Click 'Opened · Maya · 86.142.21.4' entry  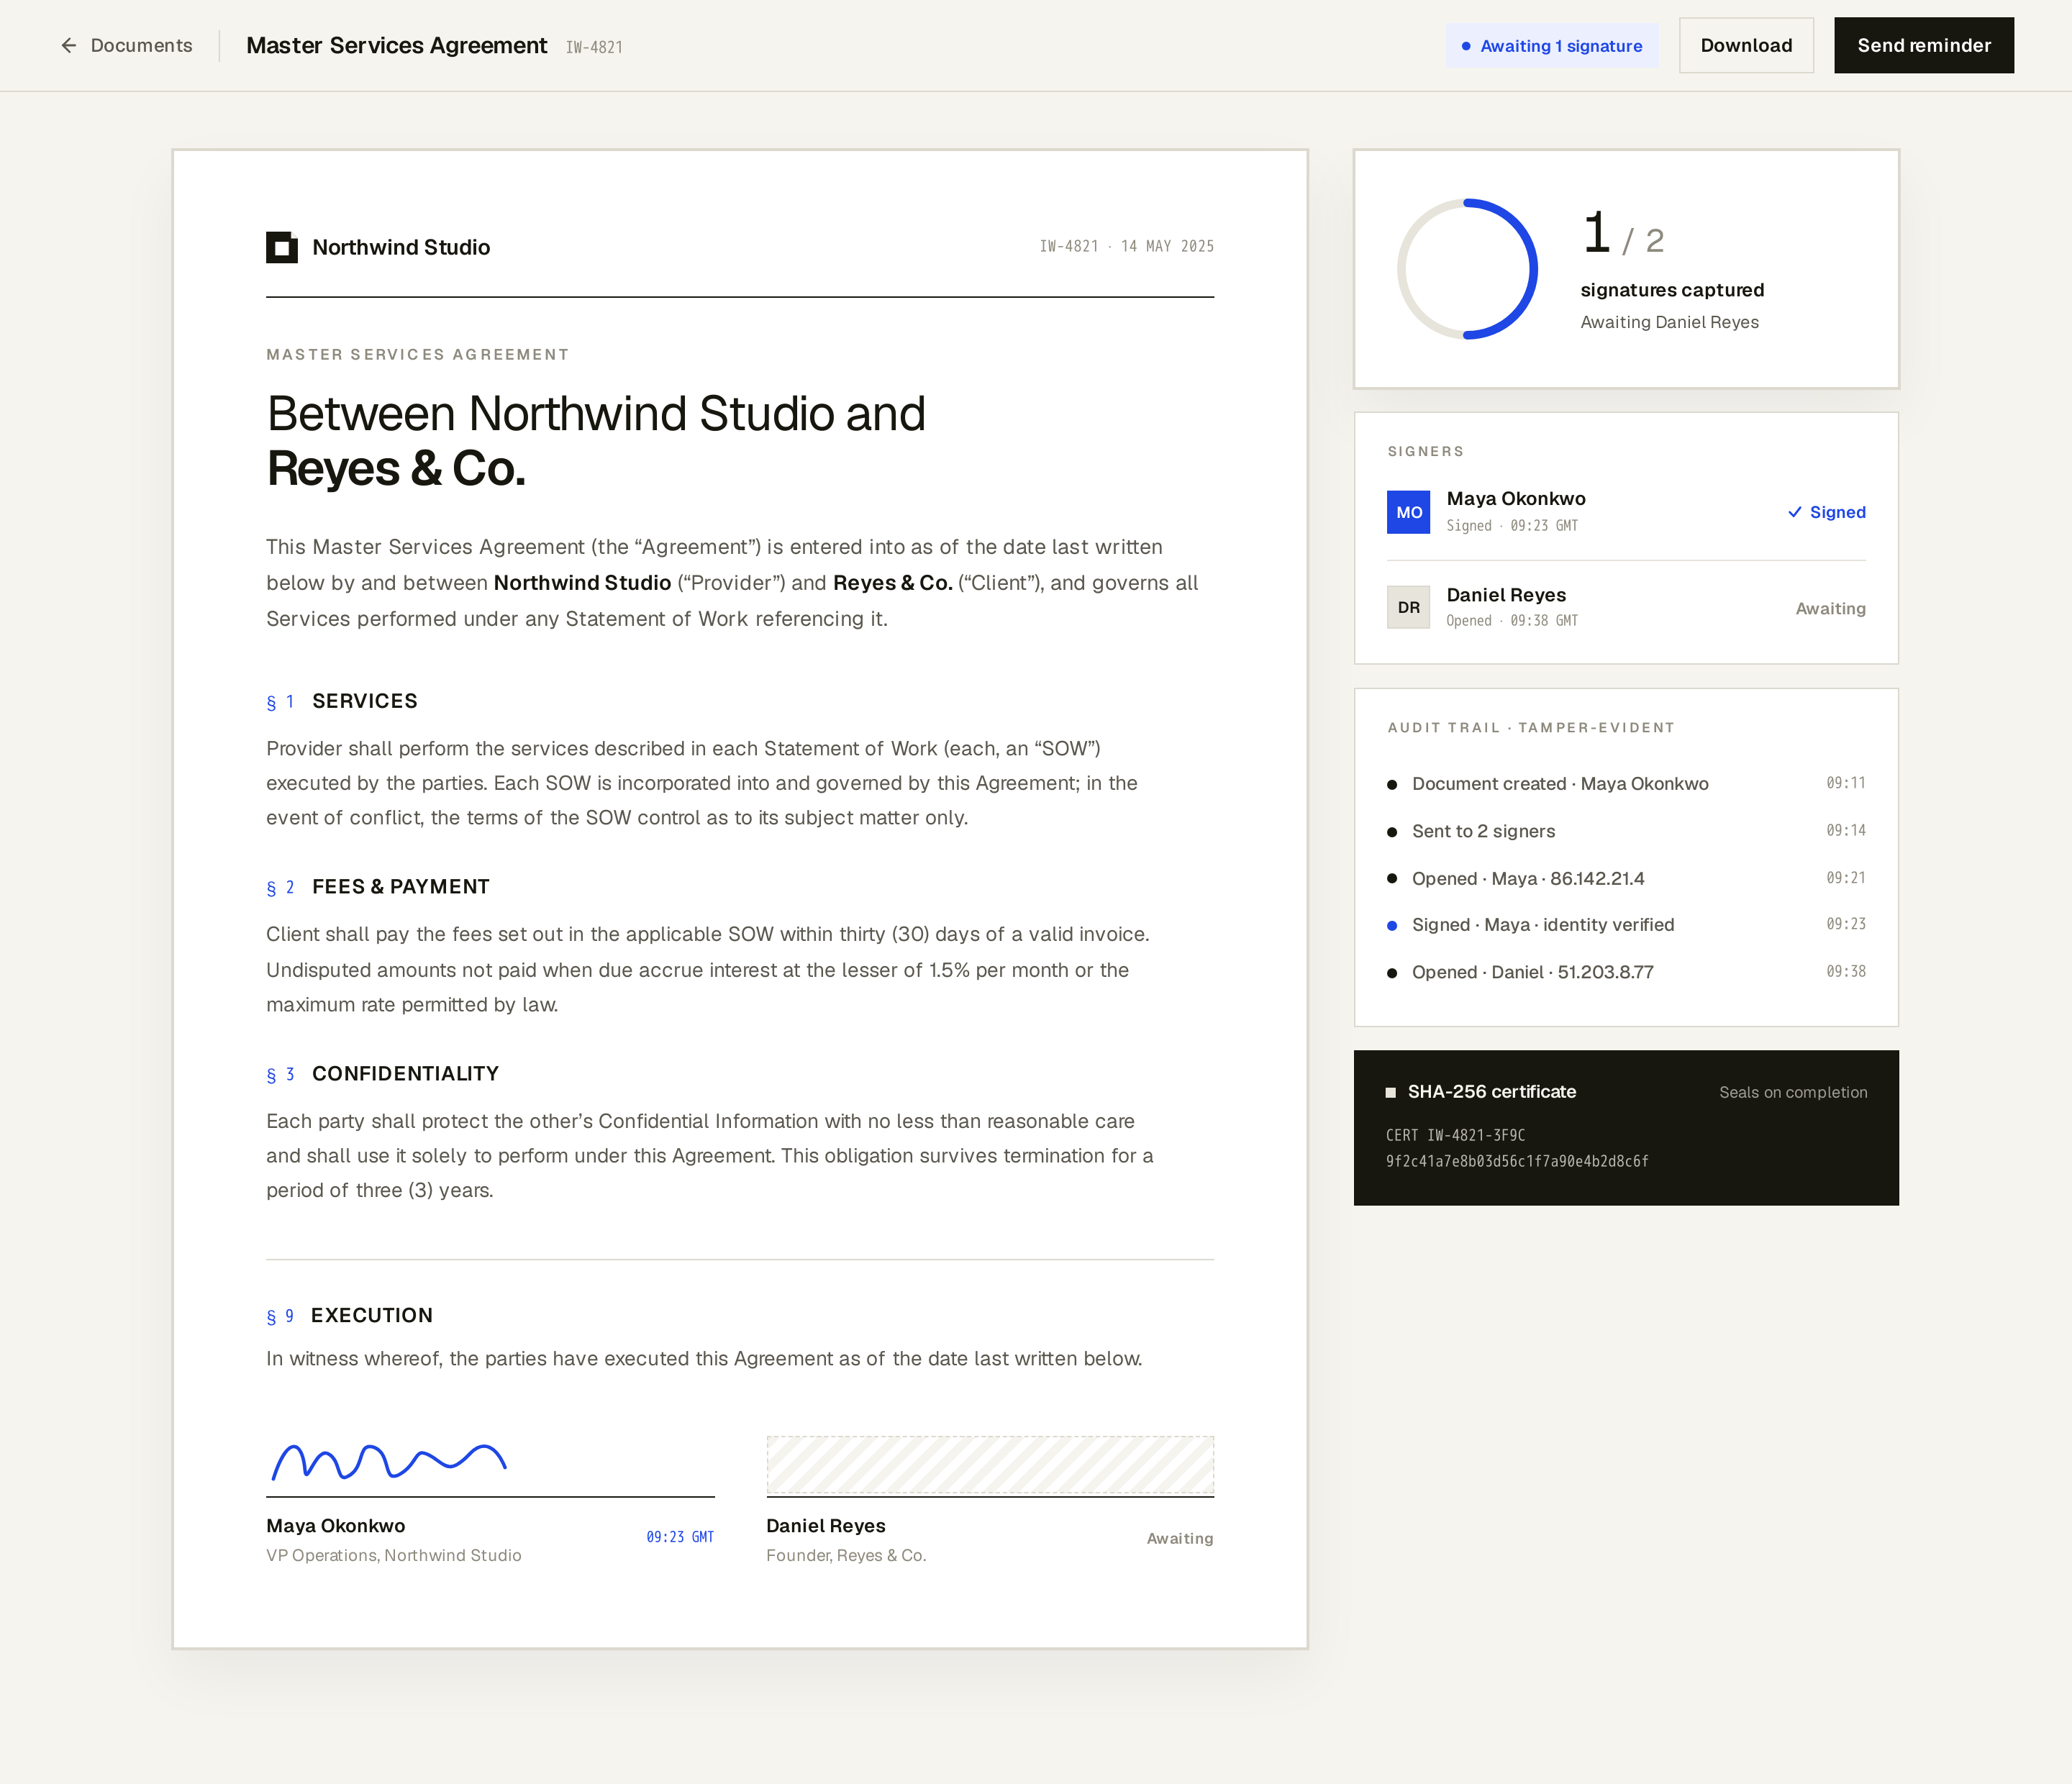(x=1528, y=878)
